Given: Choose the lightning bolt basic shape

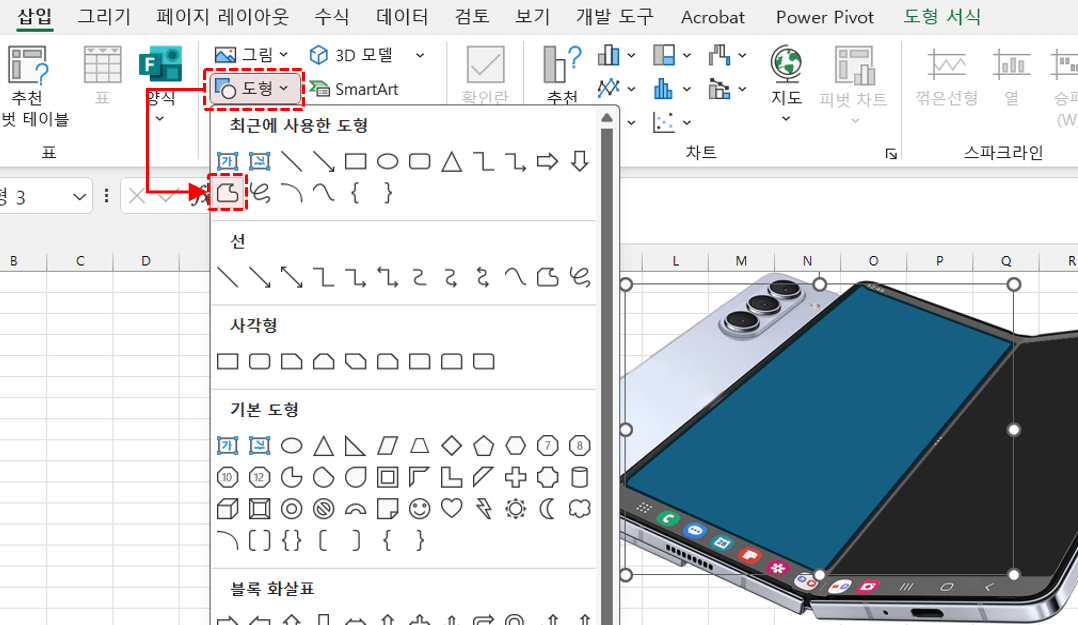Looking at the screenshot, I should [483, 509].
